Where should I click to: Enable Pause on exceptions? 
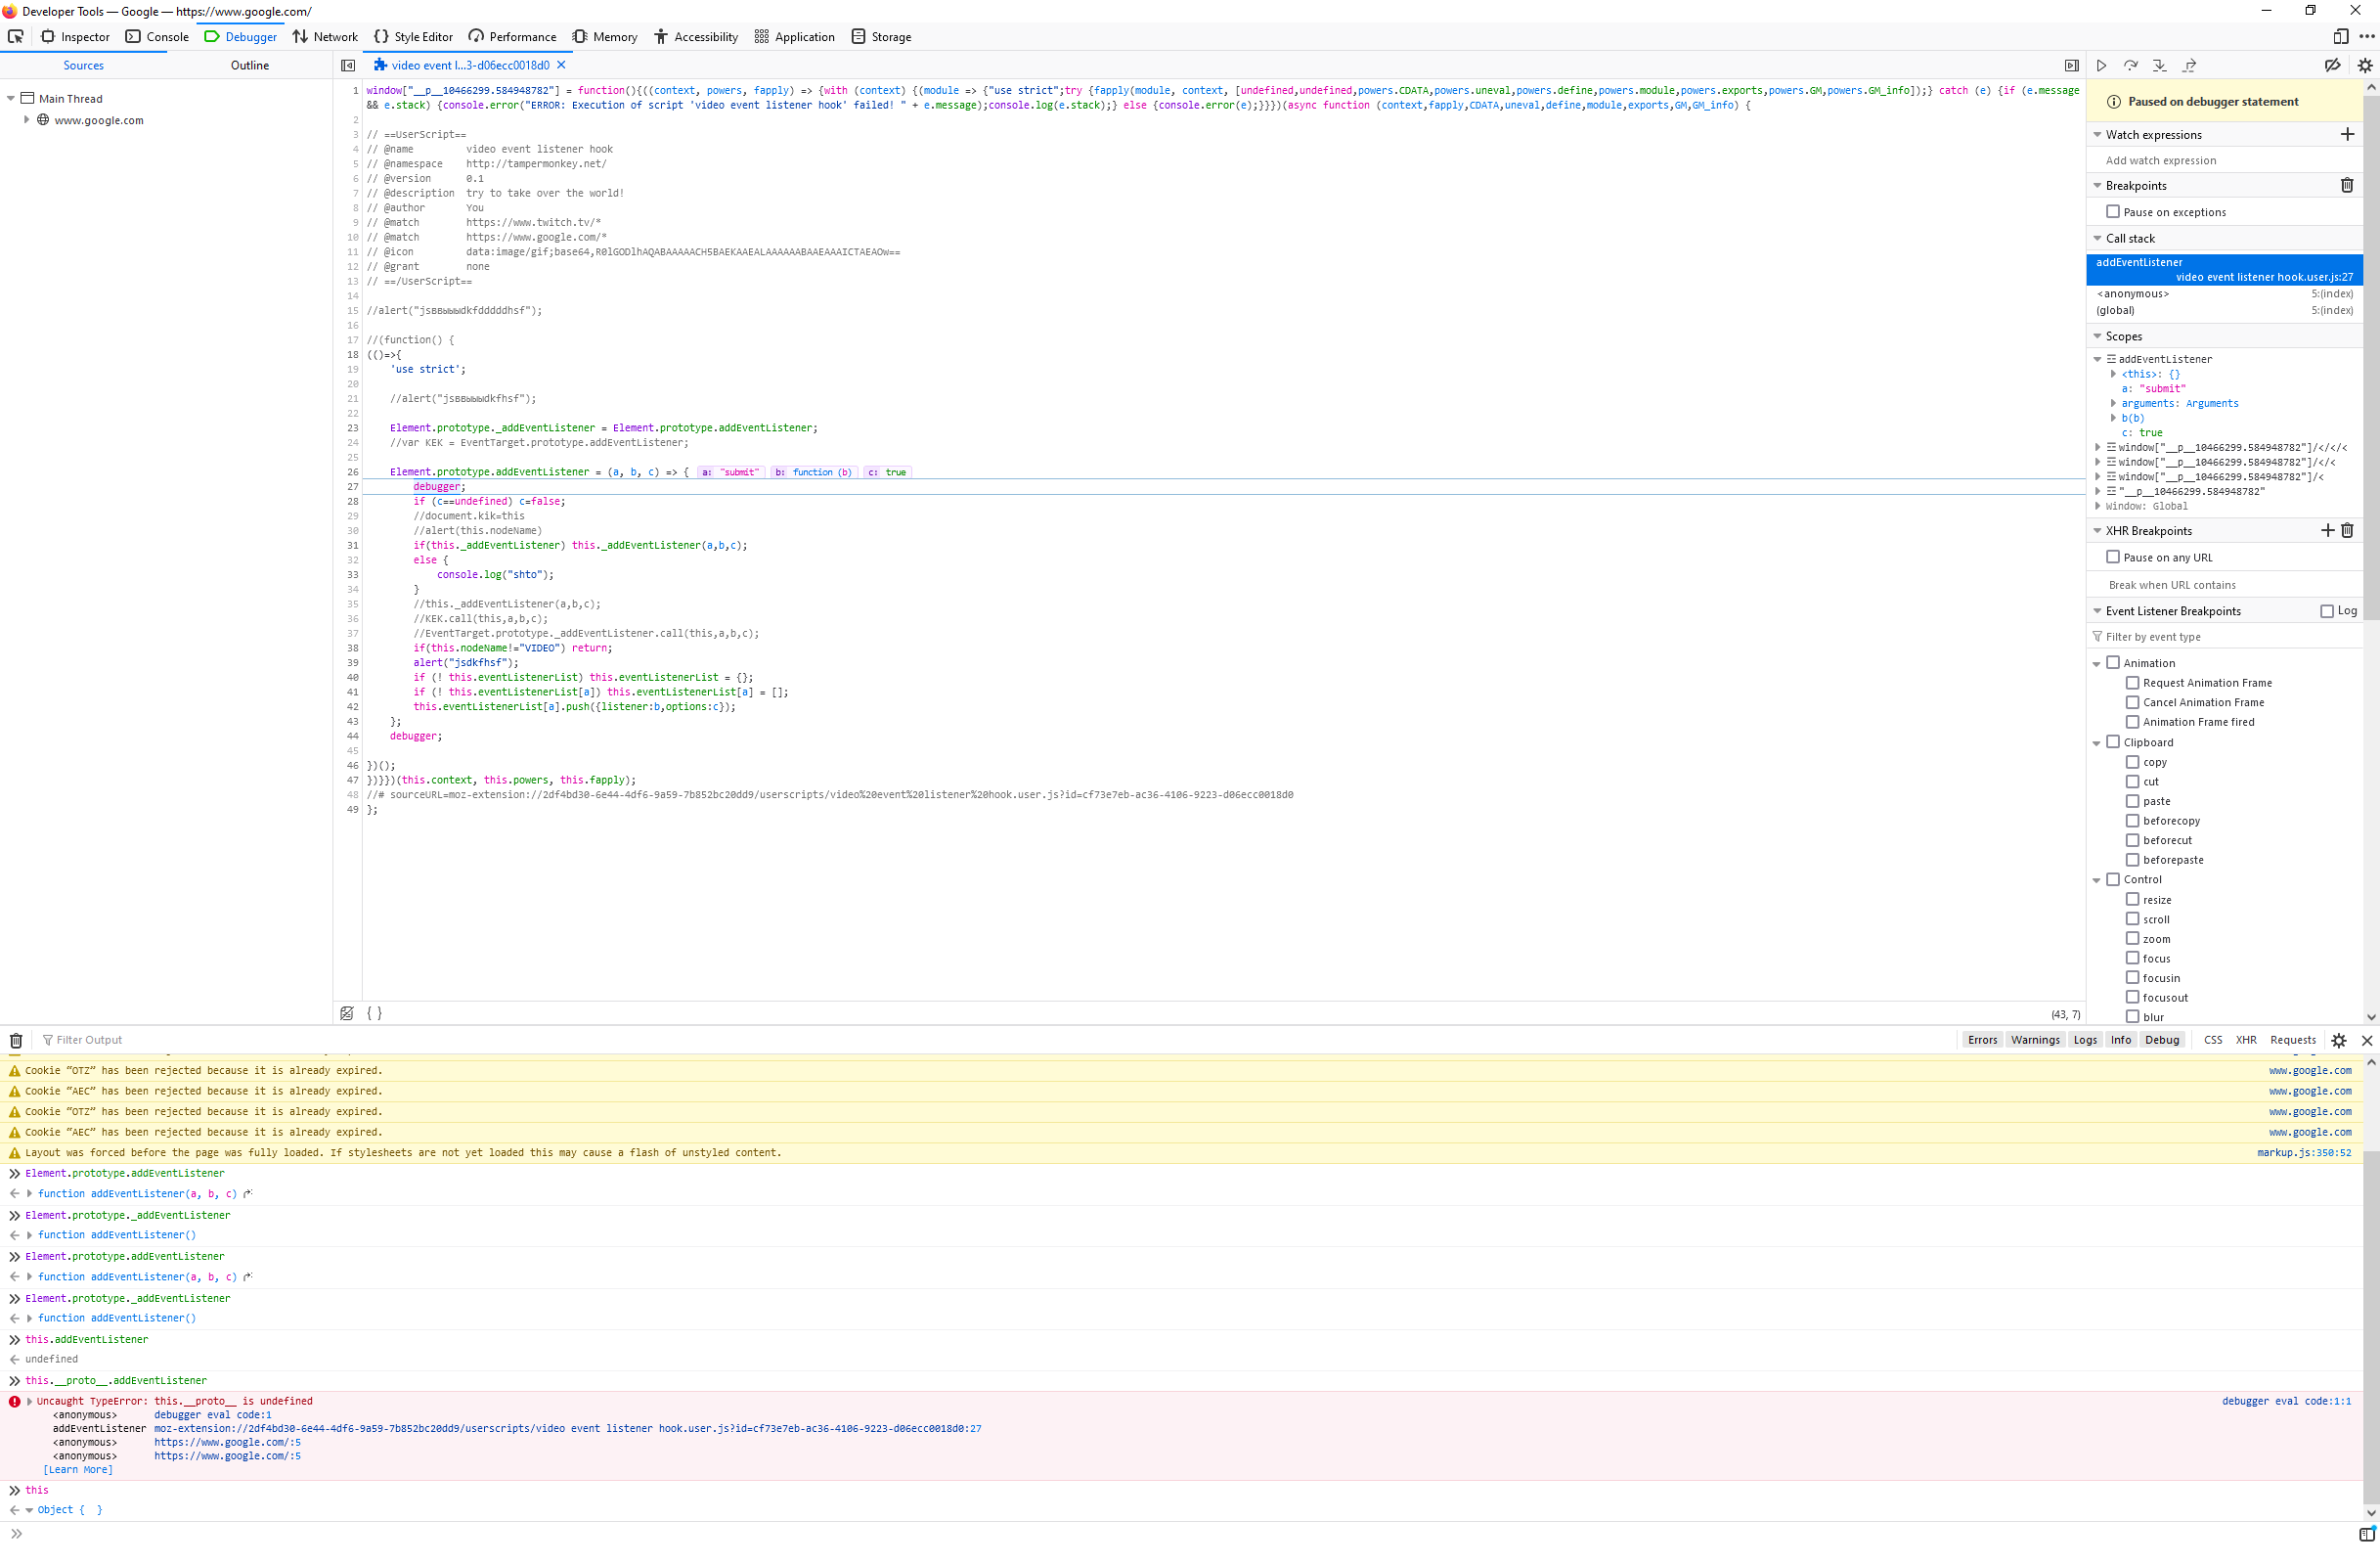pos(2113,211)
